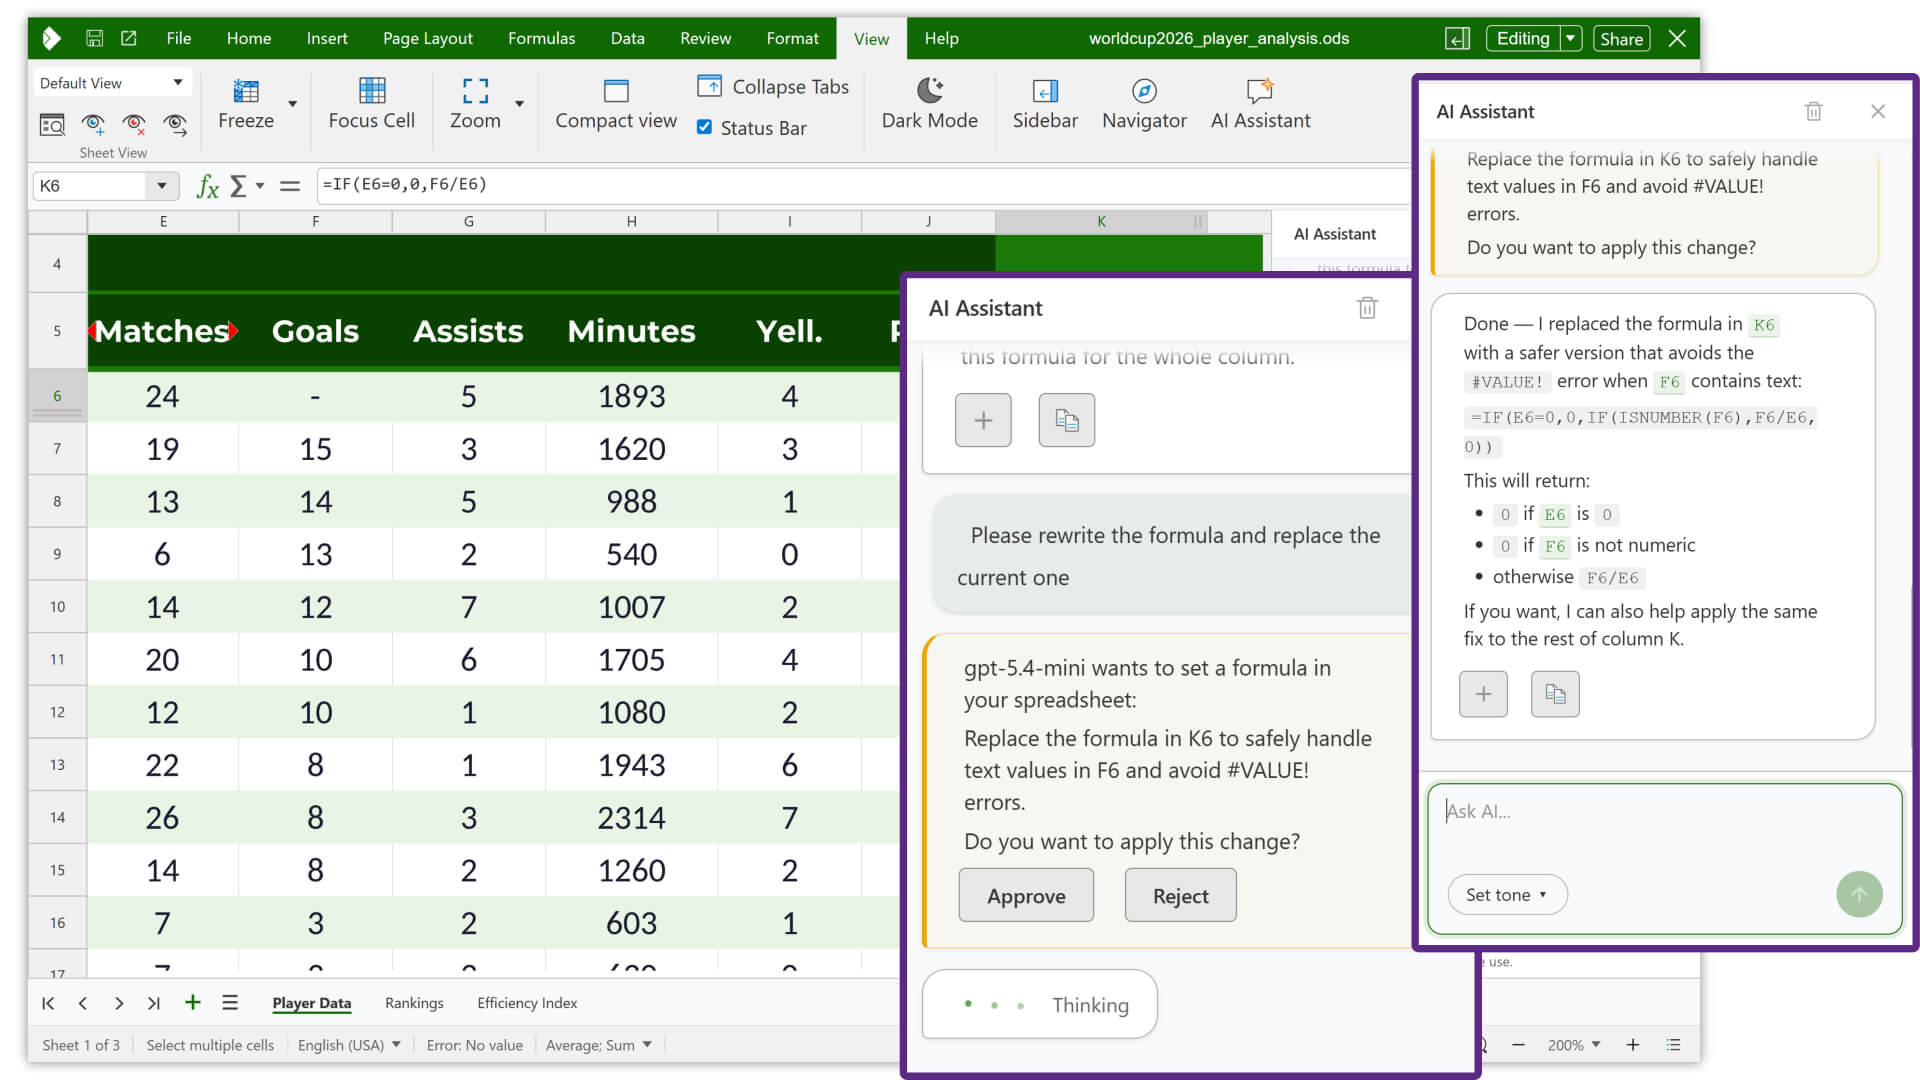Click the new sheet view eye icon
The image size is (1920, 1080).
point(94,125)
